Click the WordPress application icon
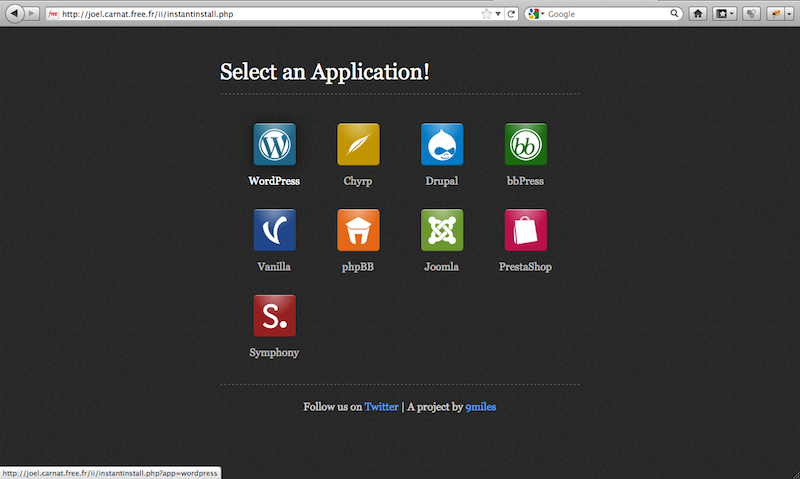This screenshot has height=479, width=800. point(274,144)
